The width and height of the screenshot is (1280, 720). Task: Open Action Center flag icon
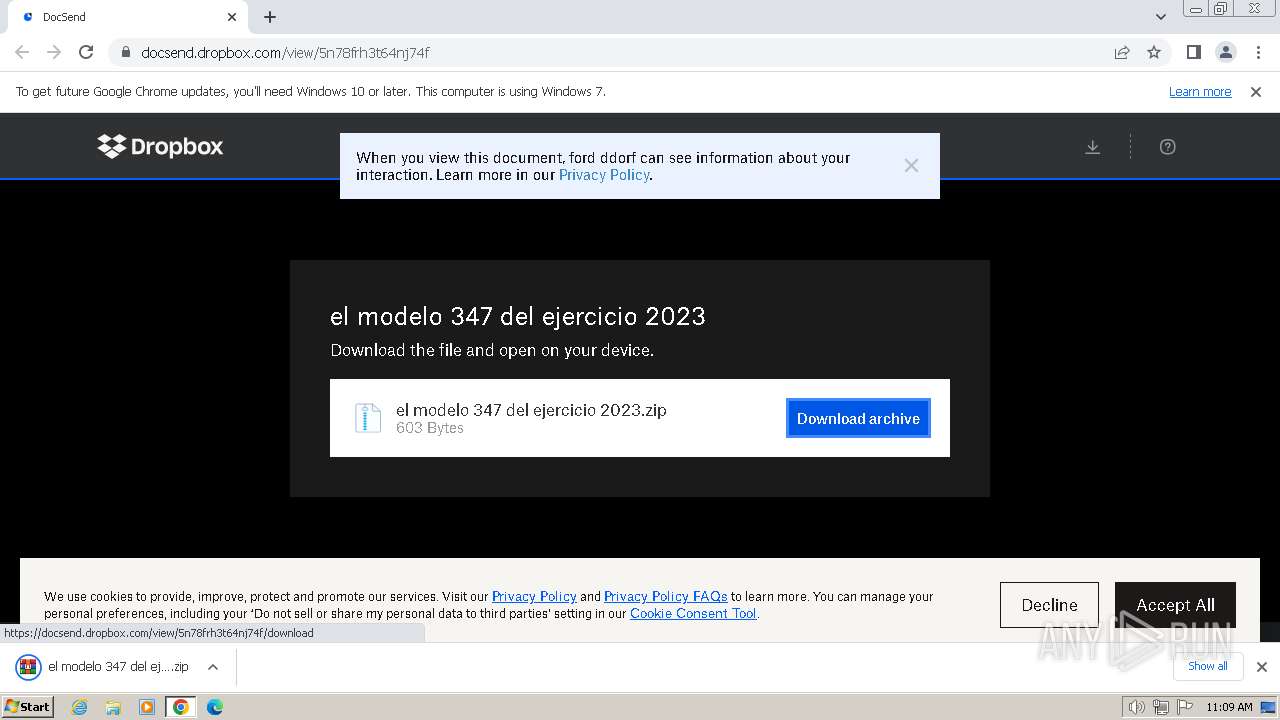pos(1184,707)
